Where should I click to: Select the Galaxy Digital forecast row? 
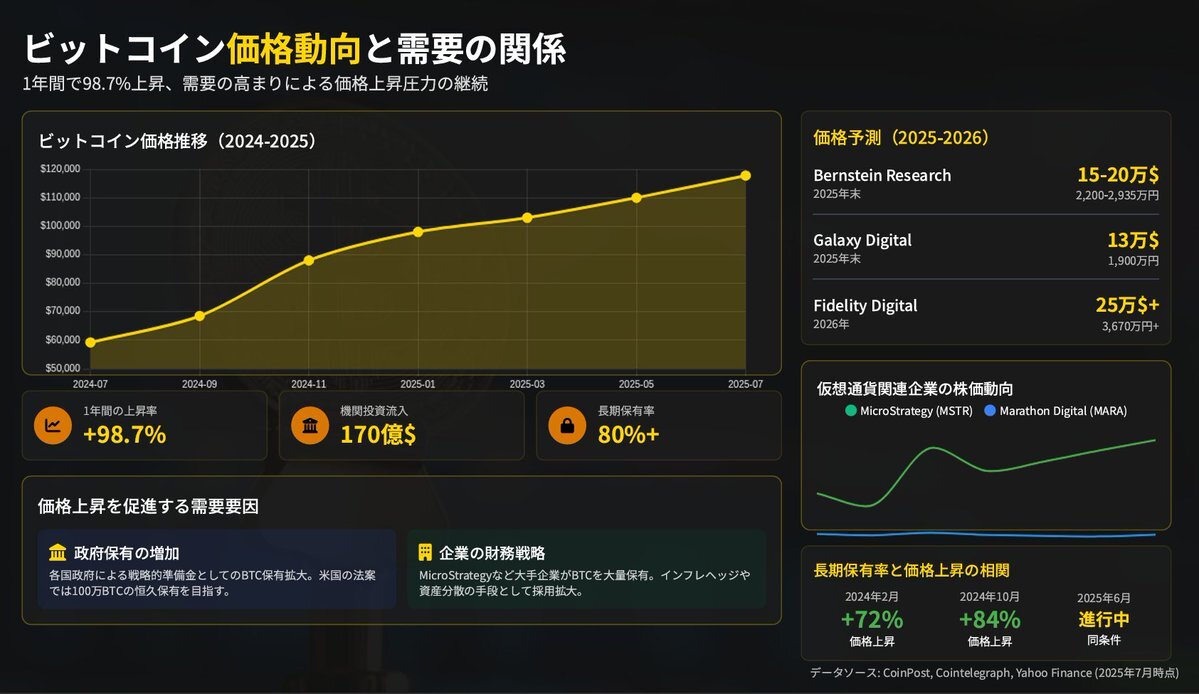[x=986, y=248]
